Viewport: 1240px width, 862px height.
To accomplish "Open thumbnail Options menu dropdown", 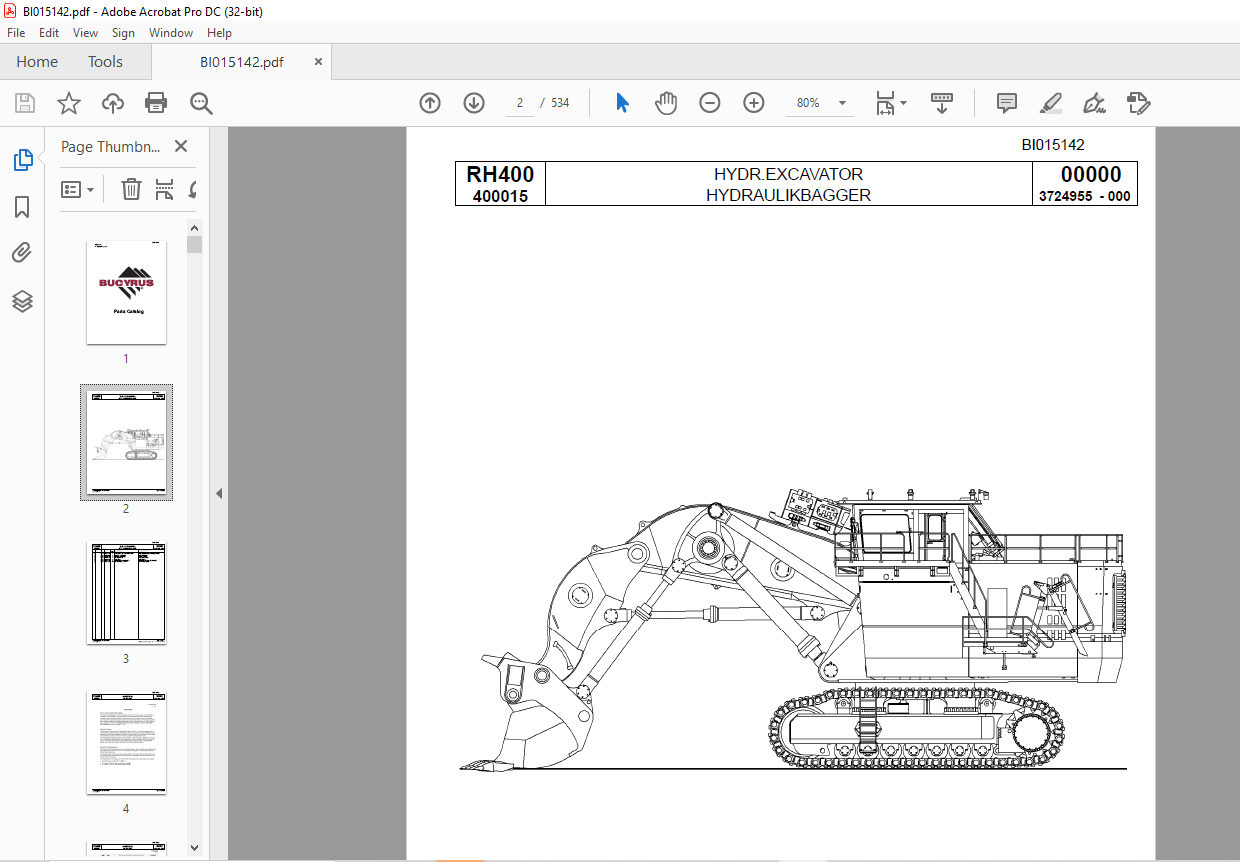I will [x=78, y=189].
